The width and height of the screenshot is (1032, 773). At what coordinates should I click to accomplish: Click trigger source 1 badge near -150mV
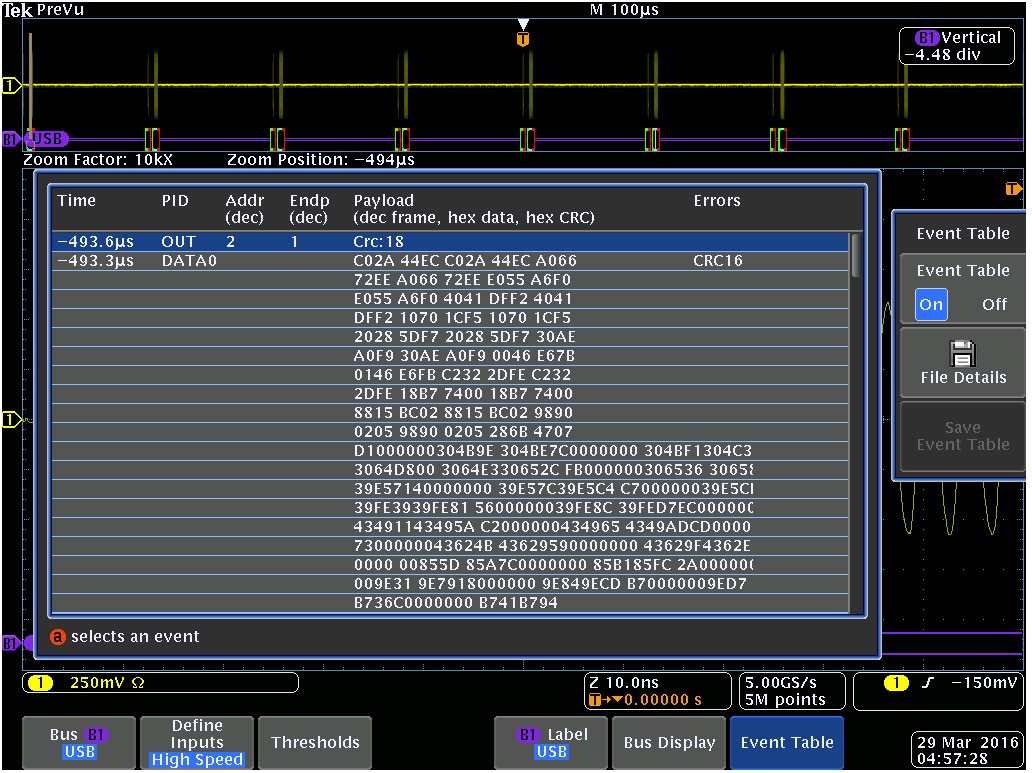click(895, 683)
